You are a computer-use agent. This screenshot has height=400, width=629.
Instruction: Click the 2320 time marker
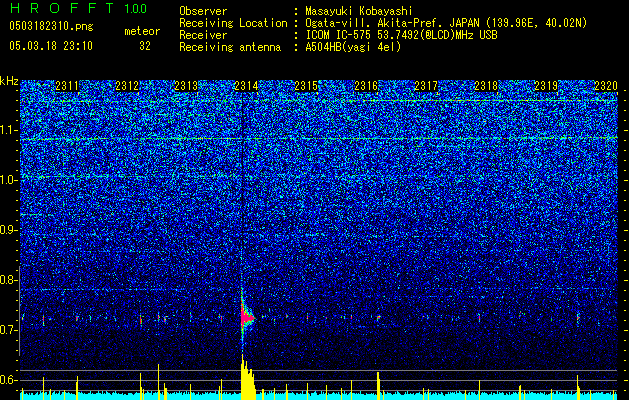point(606,86)
